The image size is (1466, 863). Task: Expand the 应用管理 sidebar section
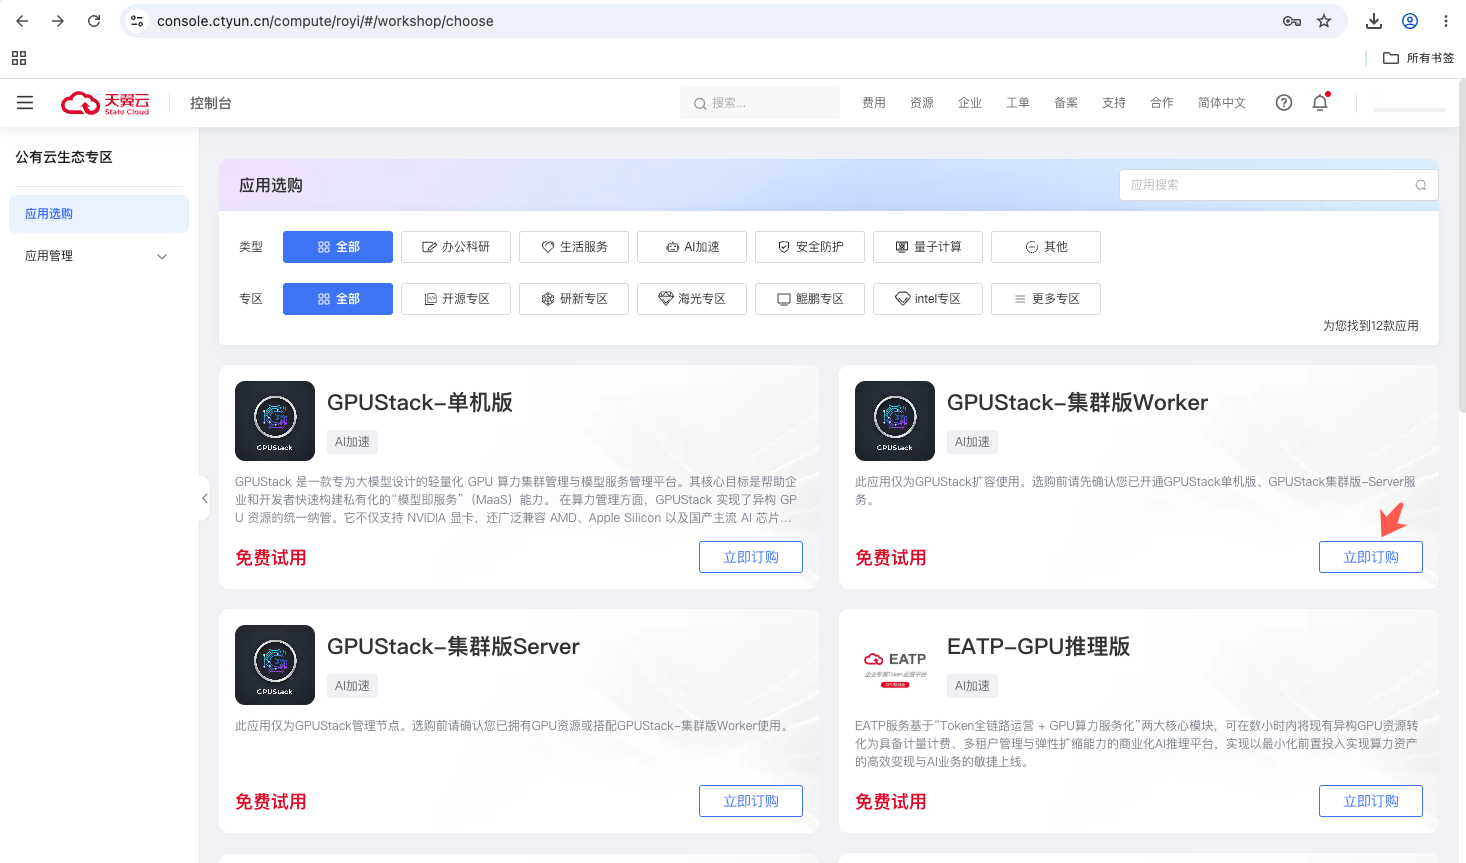pyautogui.click(x=99, y=256)
